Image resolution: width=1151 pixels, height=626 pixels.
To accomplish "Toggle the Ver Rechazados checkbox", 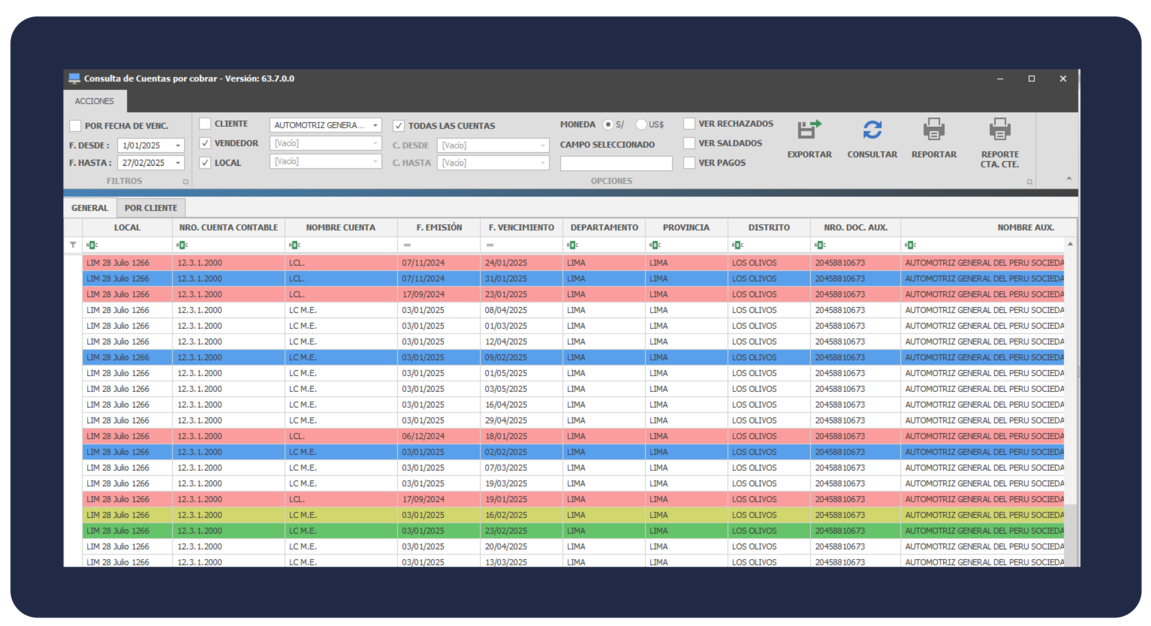I will (x=690, y=124).
